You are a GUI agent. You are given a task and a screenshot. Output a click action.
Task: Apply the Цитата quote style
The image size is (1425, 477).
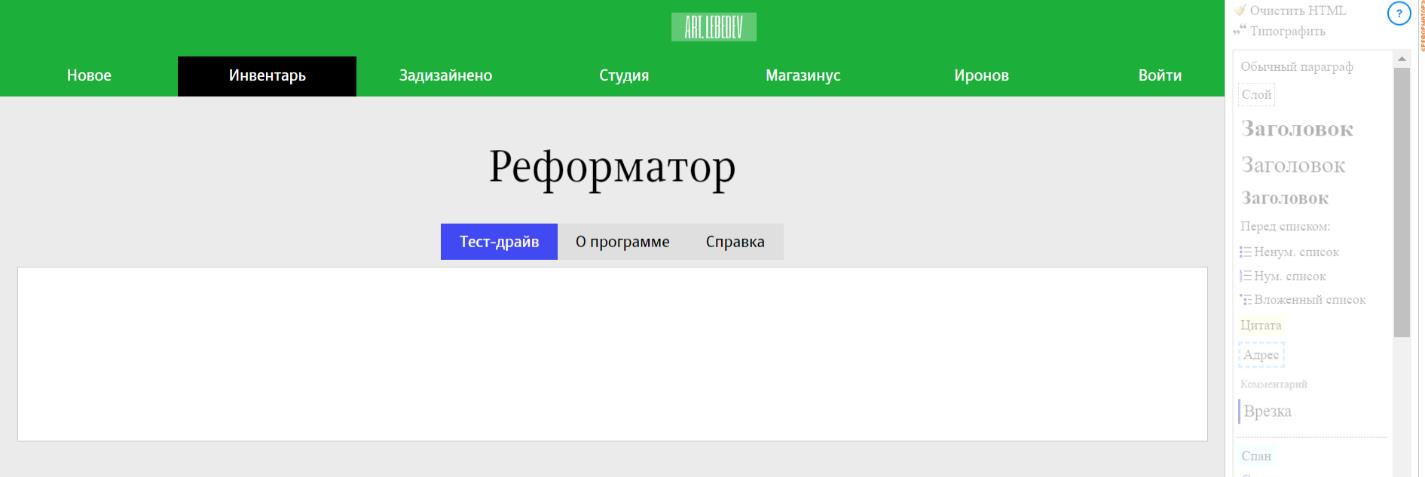[x=1260, y=325]
